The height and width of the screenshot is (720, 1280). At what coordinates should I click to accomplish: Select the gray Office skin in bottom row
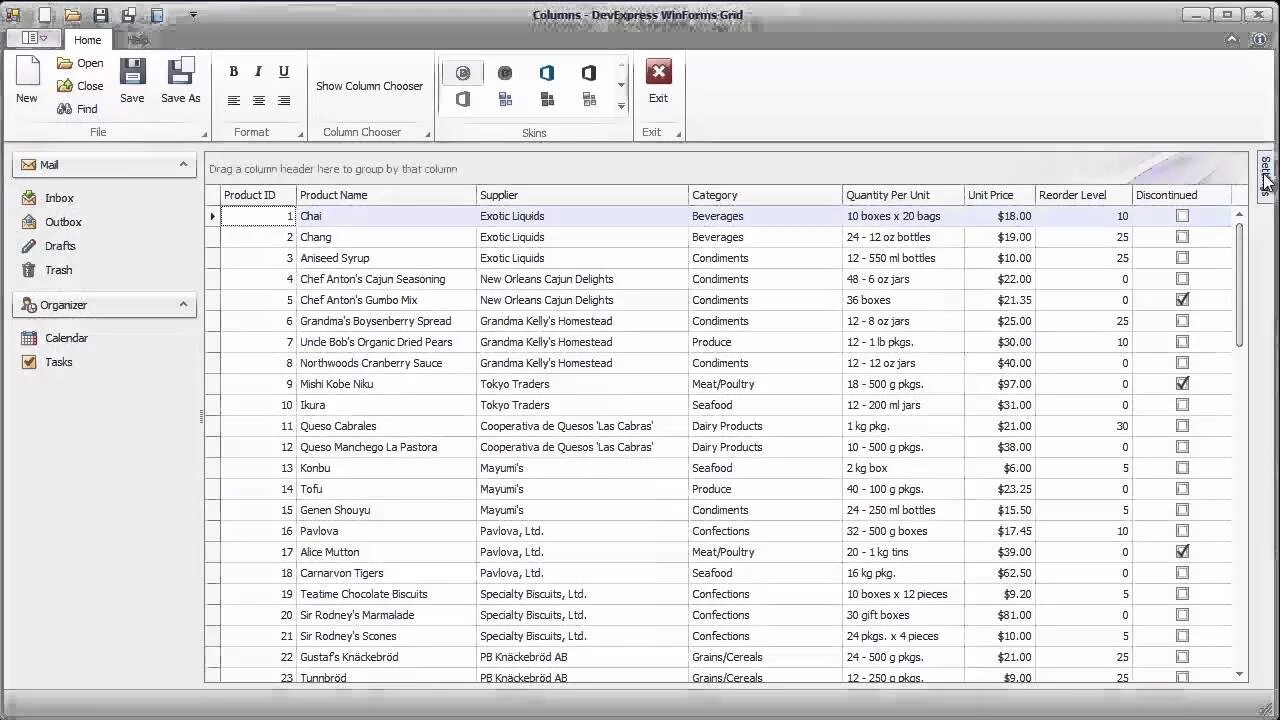coord(463,99)
